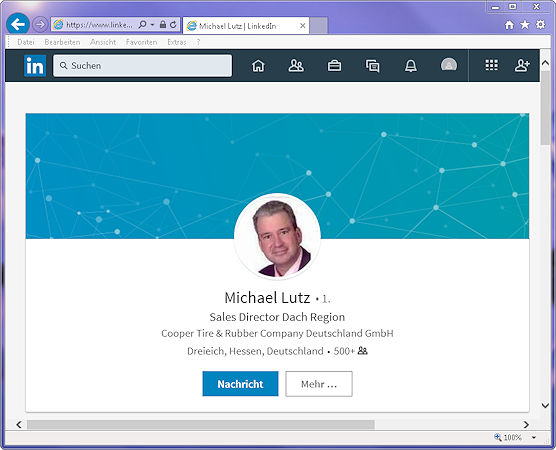
Task: Open the browser Tools gear icon
Action: tap(540, 24)
